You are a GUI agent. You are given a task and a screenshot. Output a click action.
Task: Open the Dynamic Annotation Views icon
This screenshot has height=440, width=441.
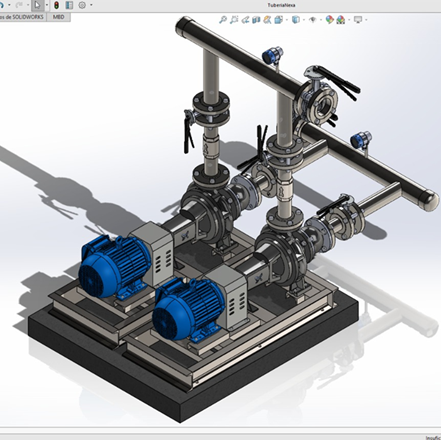[267, 20]
